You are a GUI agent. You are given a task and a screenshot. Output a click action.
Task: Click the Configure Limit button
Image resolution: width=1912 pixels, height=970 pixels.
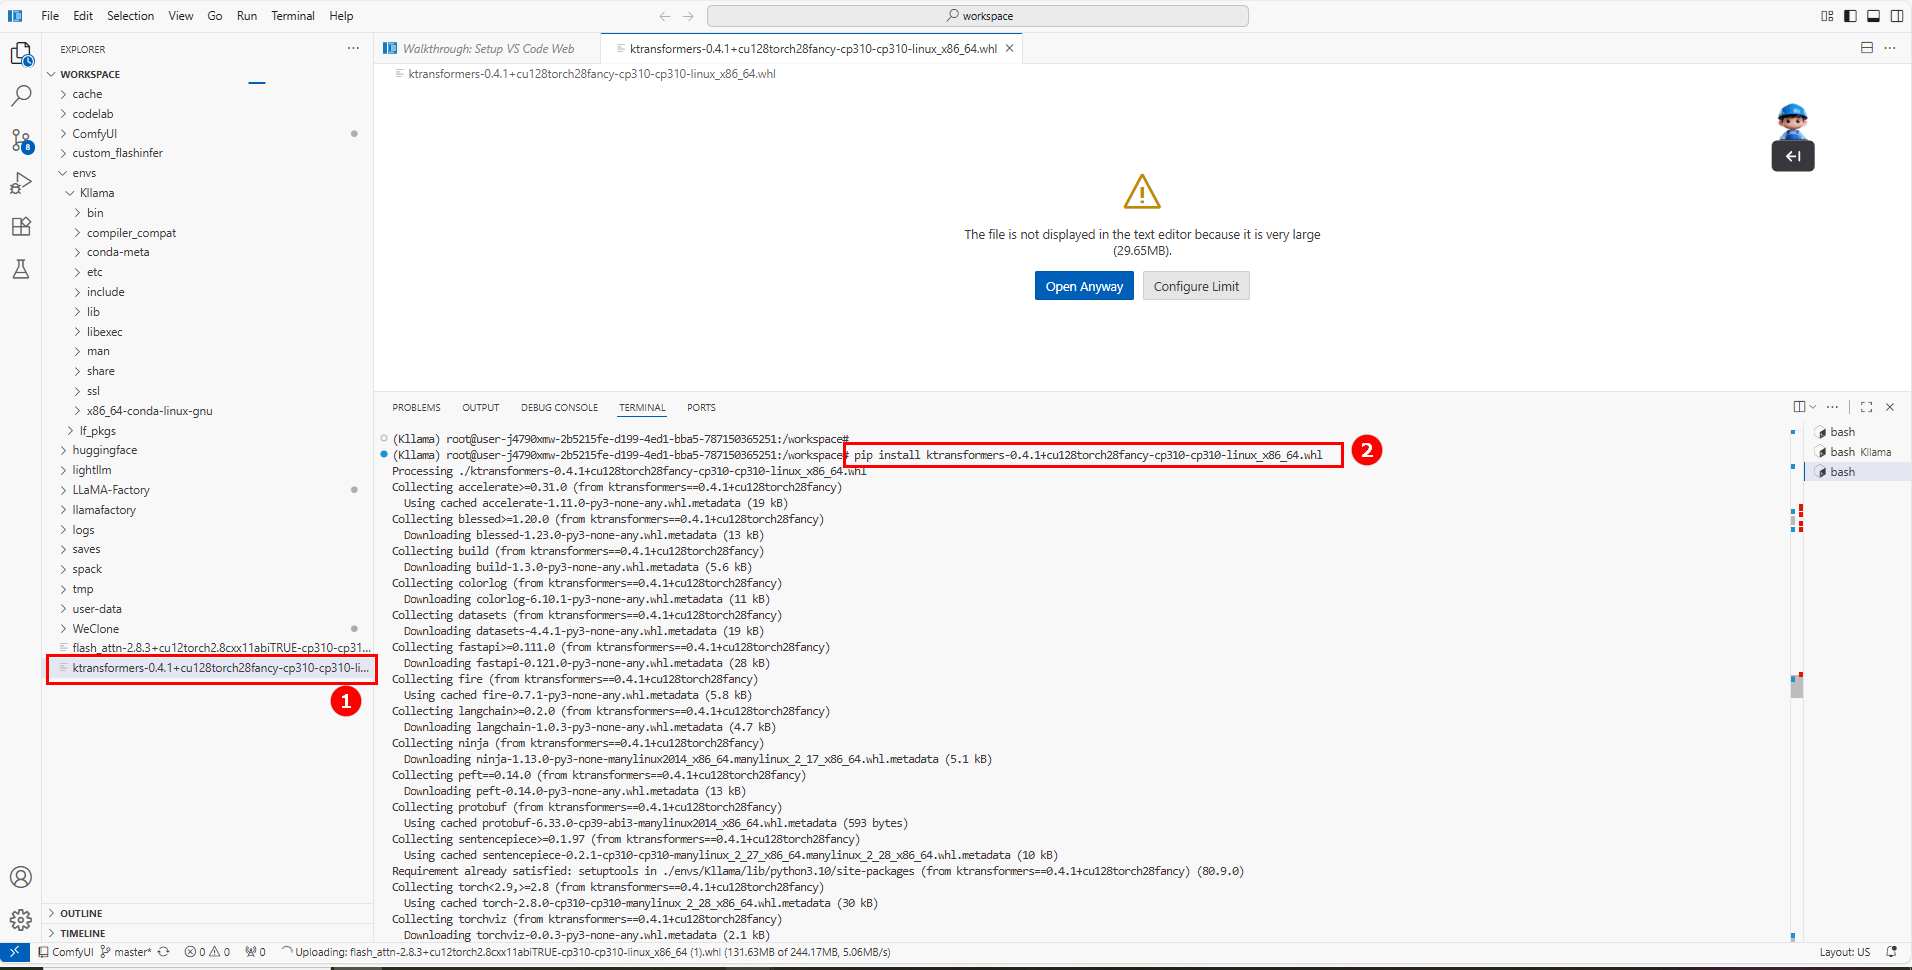click(x=1196, y=286)
